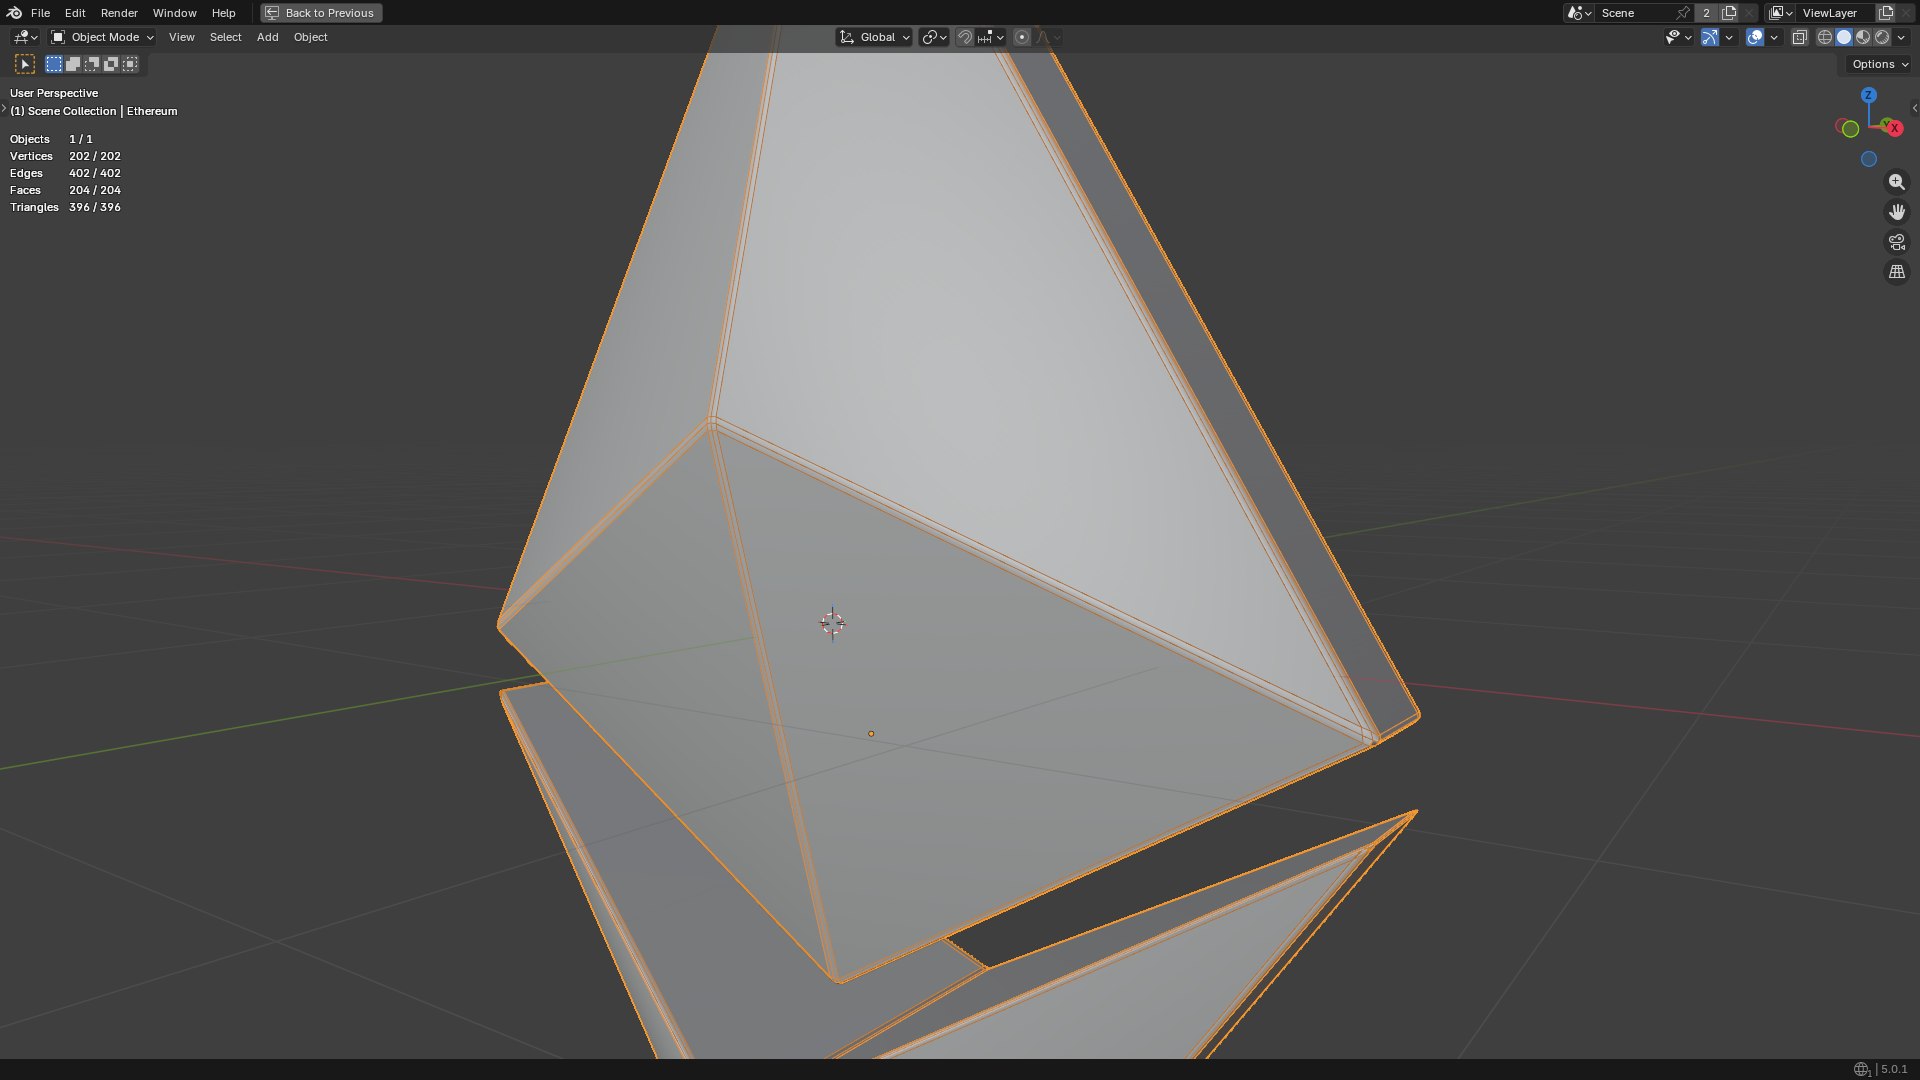
Task: Switch to solid viewport shading
Action: coord(1844,37)
